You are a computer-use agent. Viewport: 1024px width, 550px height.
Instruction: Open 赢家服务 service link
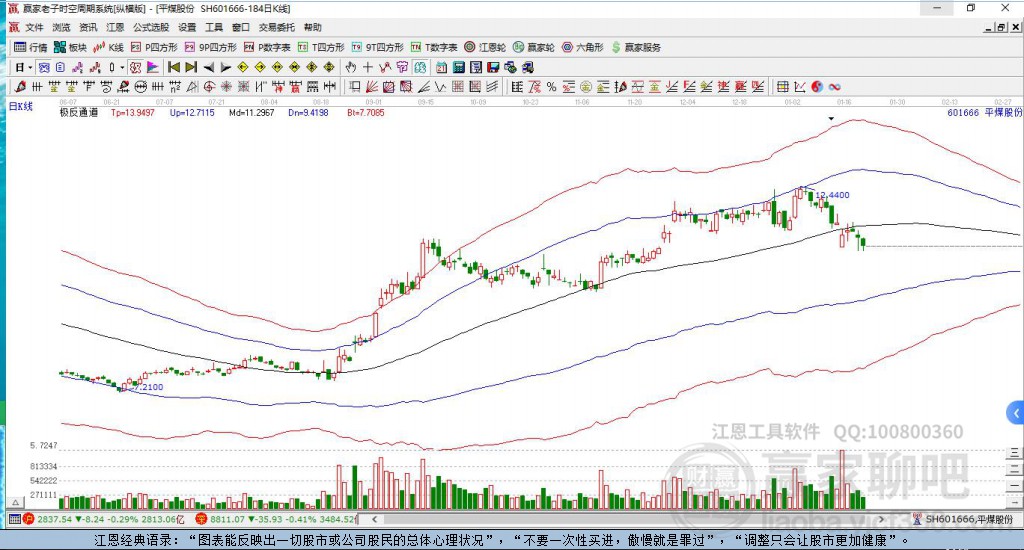tap(636, 47)
